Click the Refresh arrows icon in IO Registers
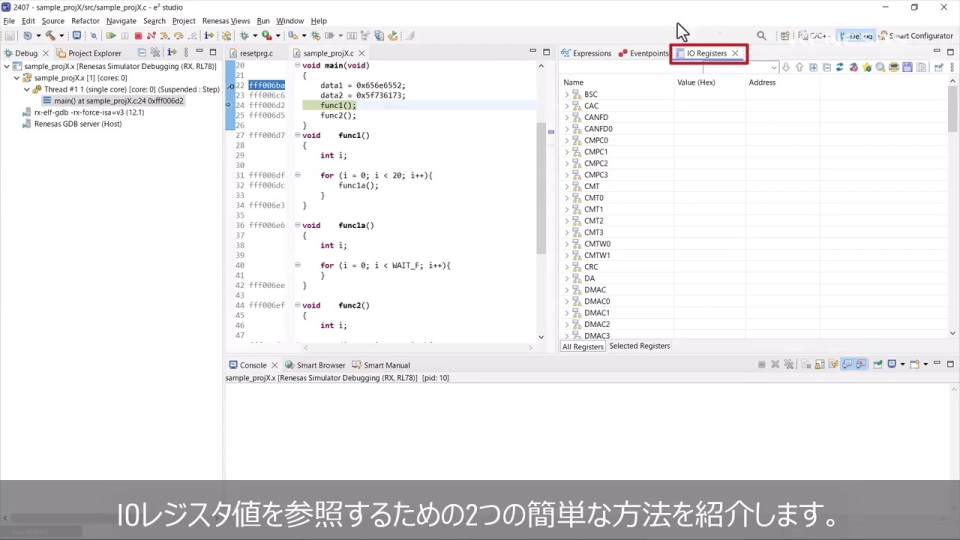 click(839, 67)
